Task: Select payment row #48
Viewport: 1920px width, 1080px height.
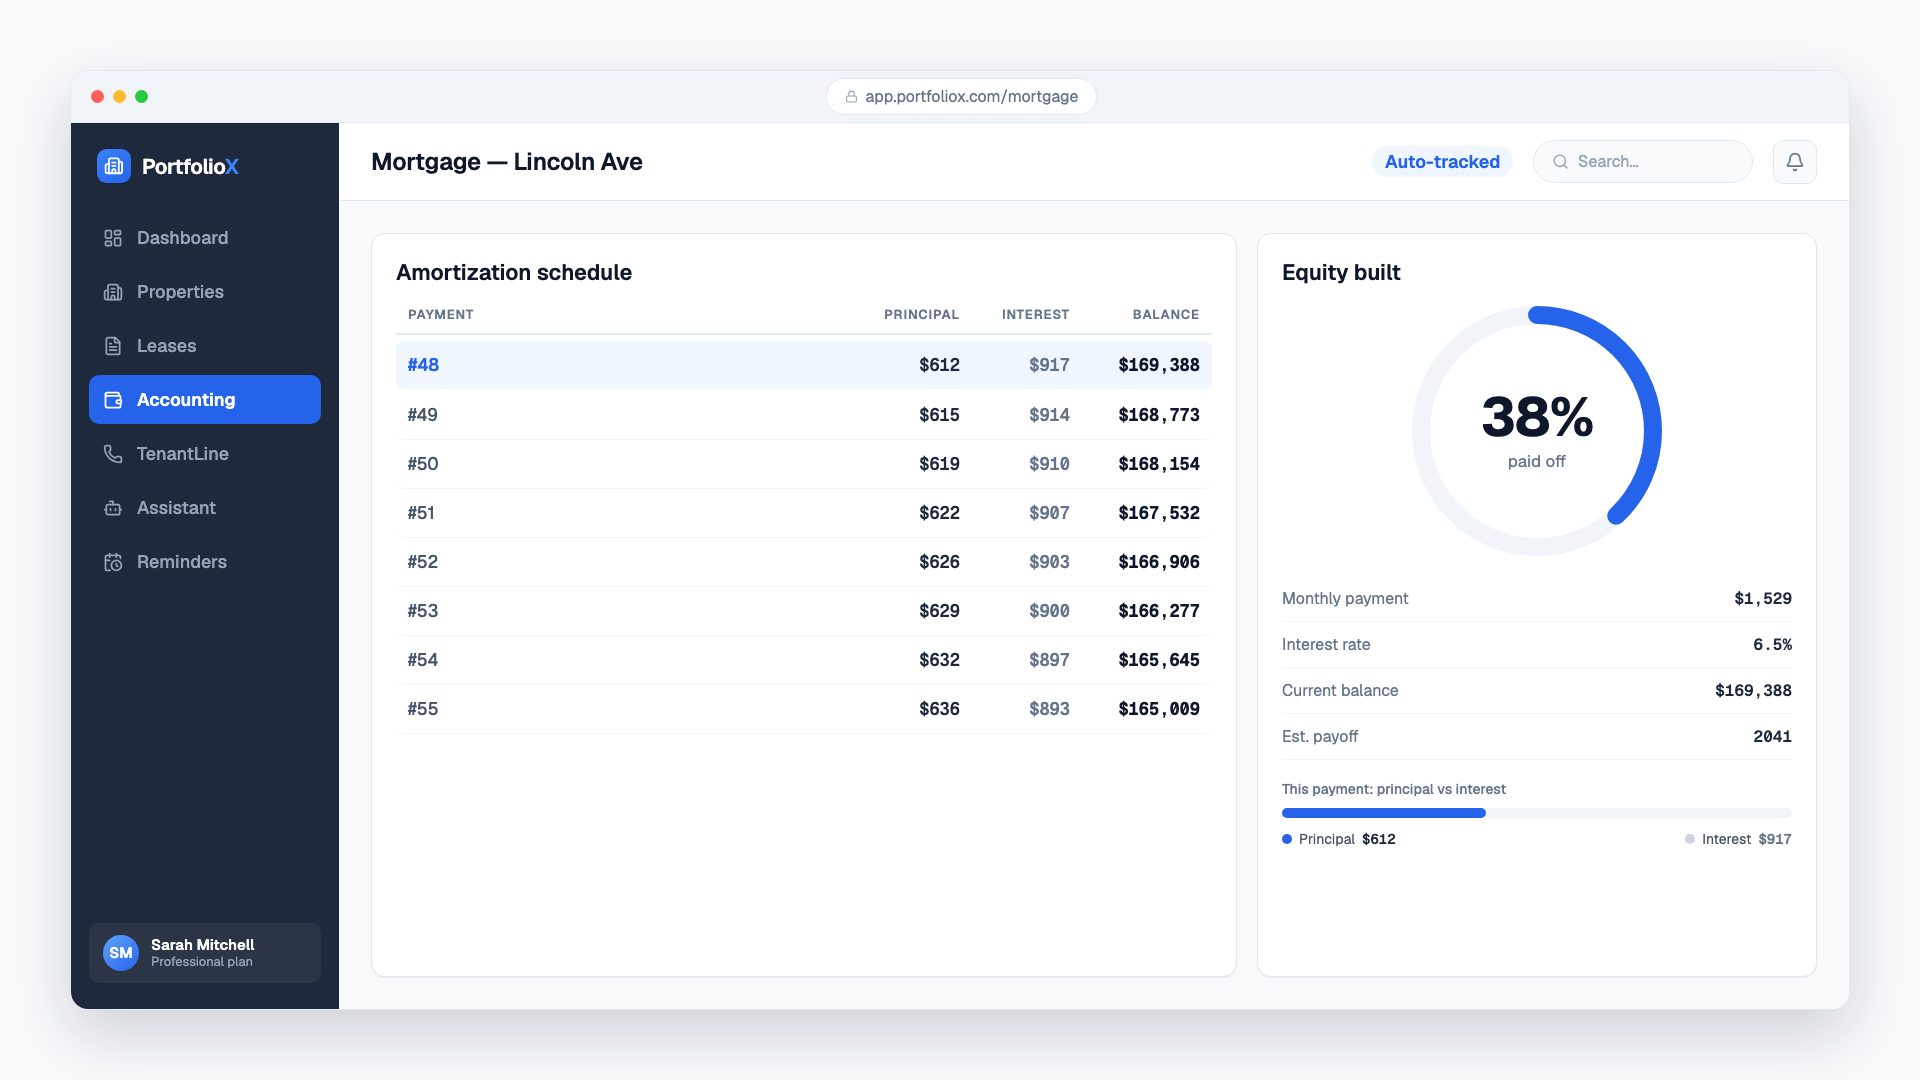Action: coord(804,365)
